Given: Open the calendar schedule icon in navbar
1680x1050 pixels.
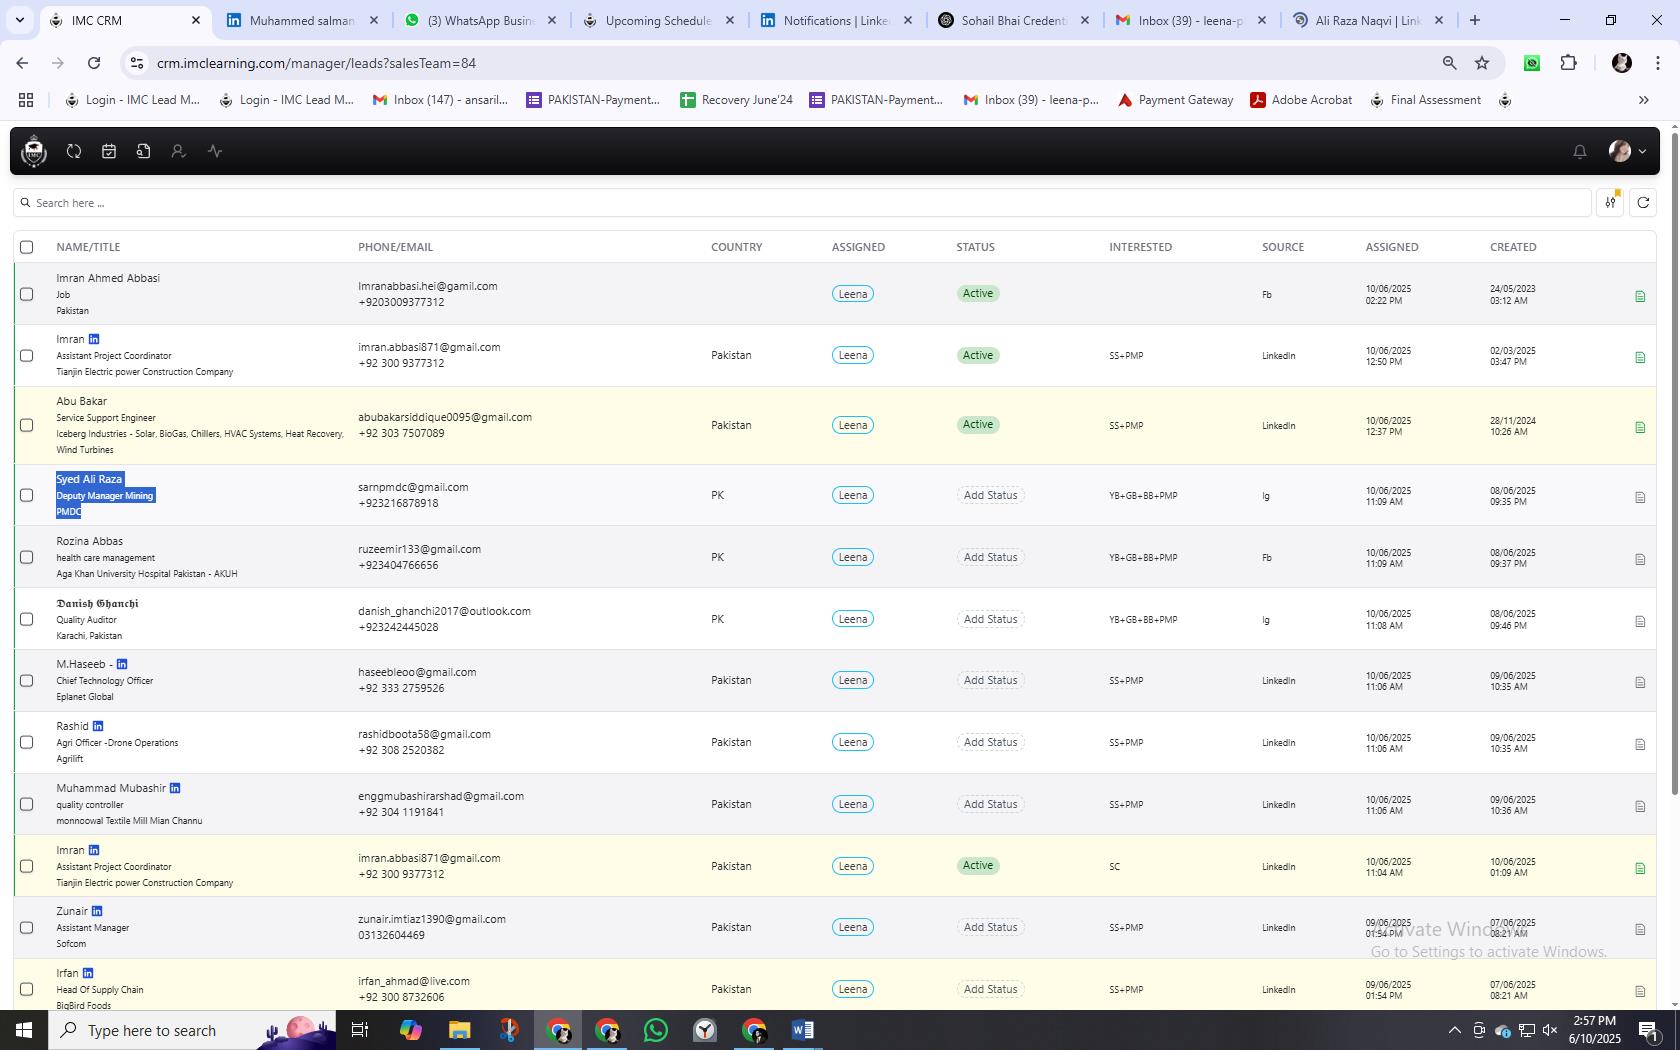Looking at the screenshot, I should (x=109, y=151).
